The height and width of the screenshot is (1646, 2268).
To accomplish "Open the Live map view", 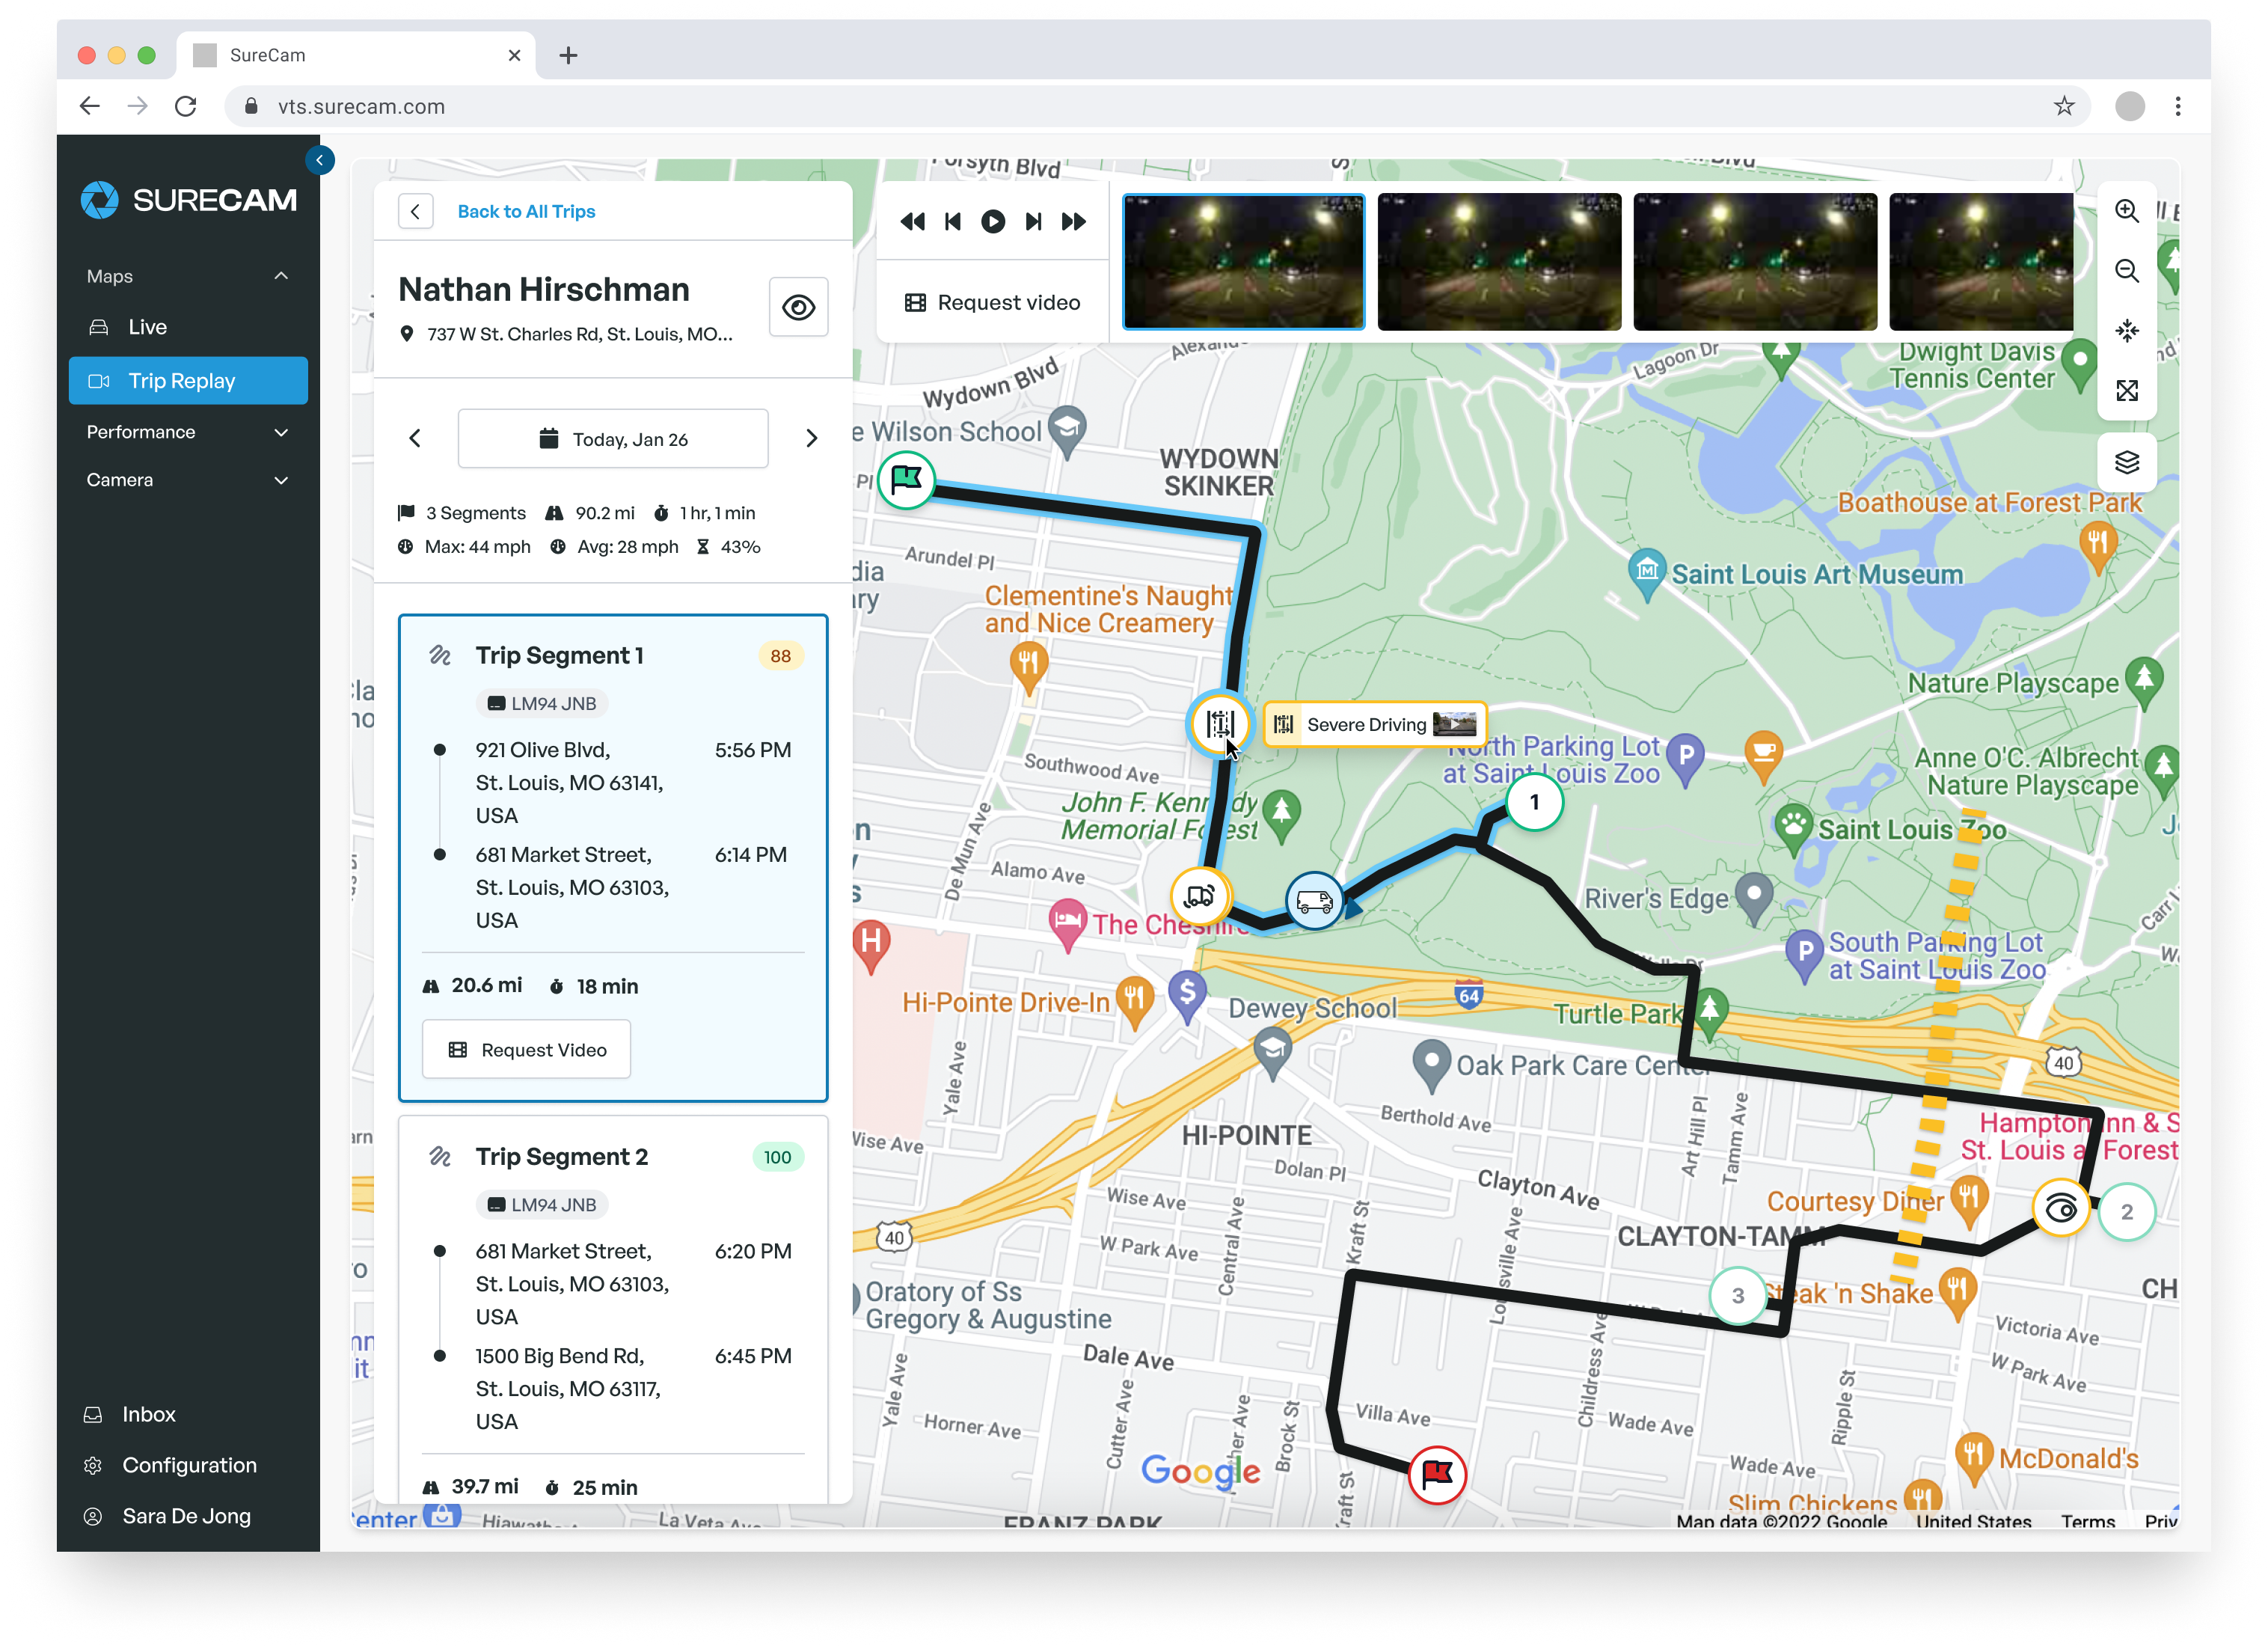I will [147, 327].
